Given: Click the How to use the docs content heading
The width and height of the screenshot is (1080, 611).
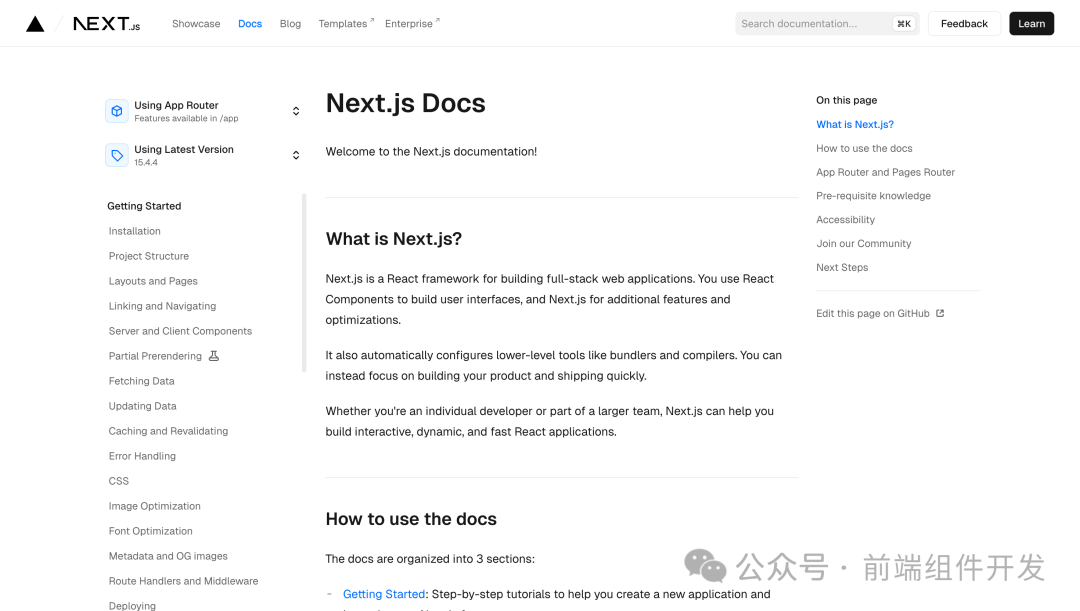Looking at the screenshot, I should tap(411, 519).
